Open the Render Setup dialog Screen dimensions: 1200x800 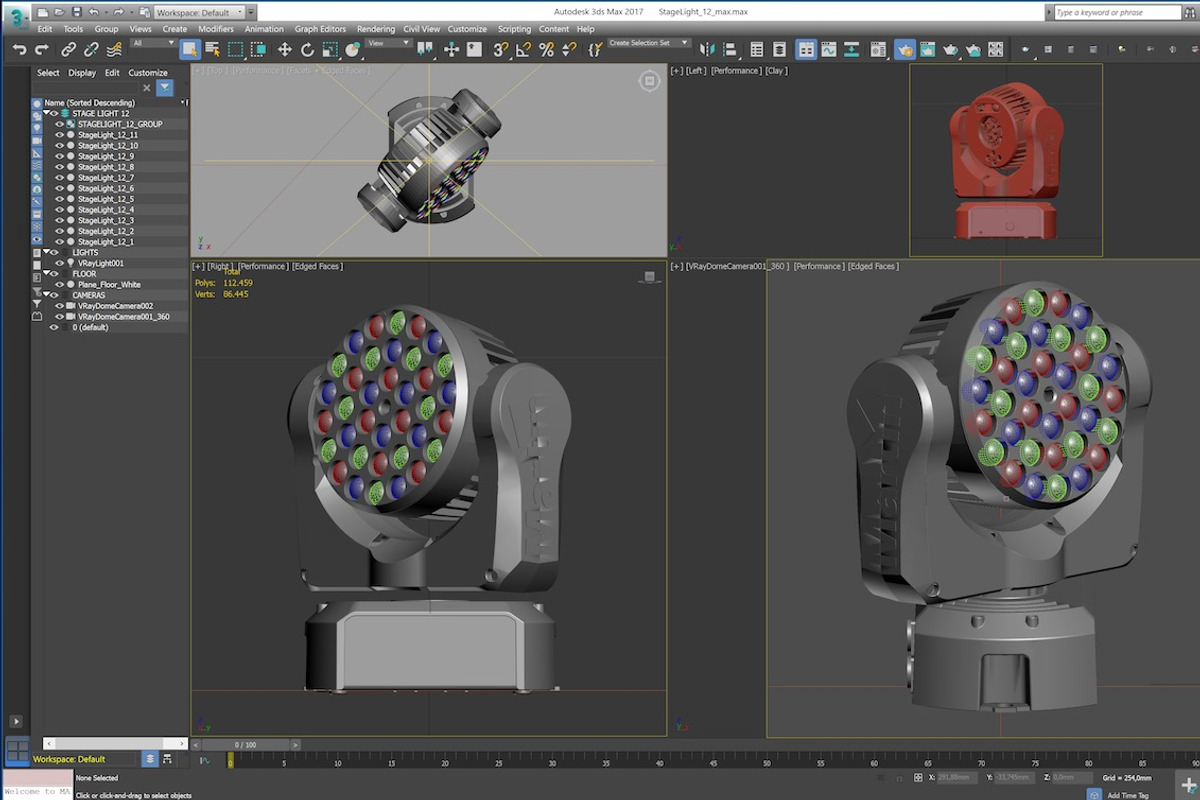coord(905,49)
